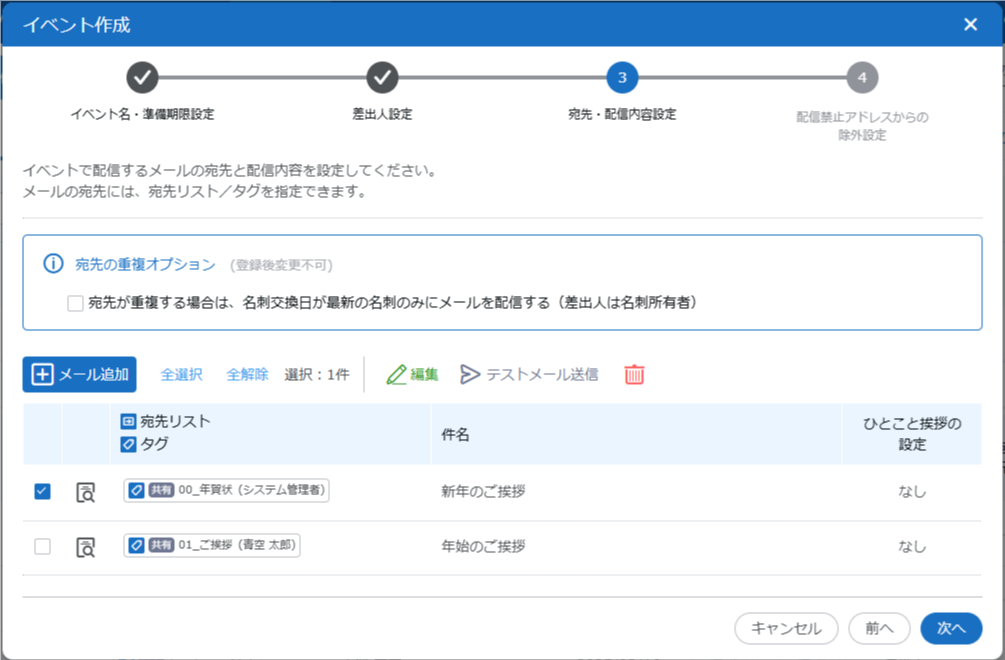Check the 01_ご挨拶 row checkbox
The image size is (1005, 660).
(42, 547)
